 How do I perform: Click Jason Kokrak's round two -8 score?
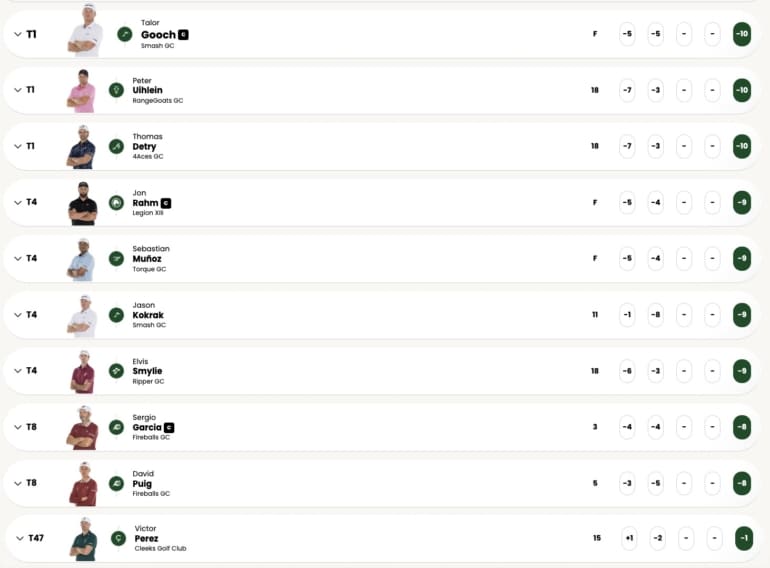[x=655, y=314]
